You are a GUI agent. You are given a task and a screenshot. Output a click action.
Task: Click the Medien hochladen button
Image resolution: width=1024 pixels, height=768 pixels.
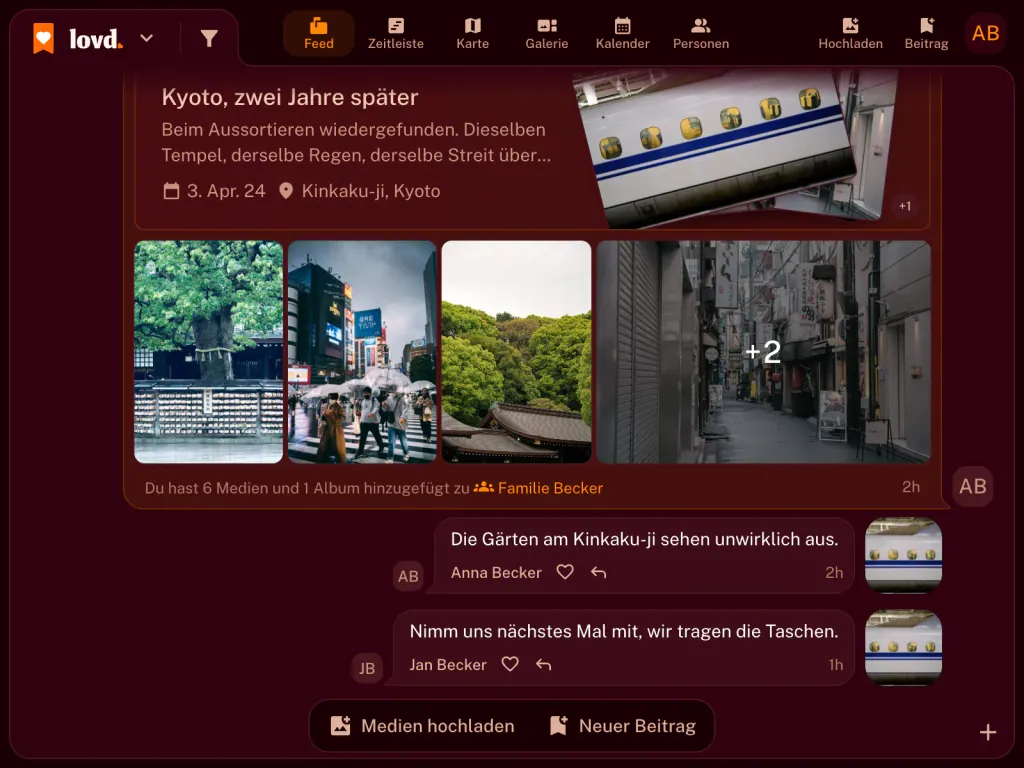pos(423,726)
